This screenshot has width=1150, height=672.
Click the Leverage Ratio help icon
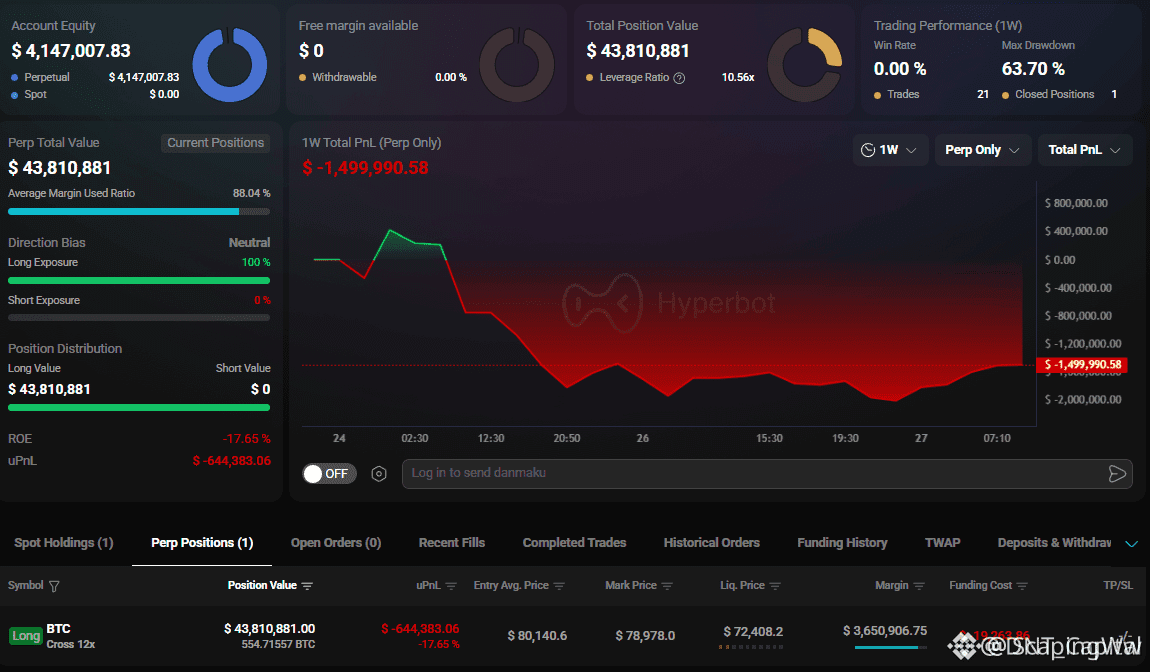coord(679,78)
